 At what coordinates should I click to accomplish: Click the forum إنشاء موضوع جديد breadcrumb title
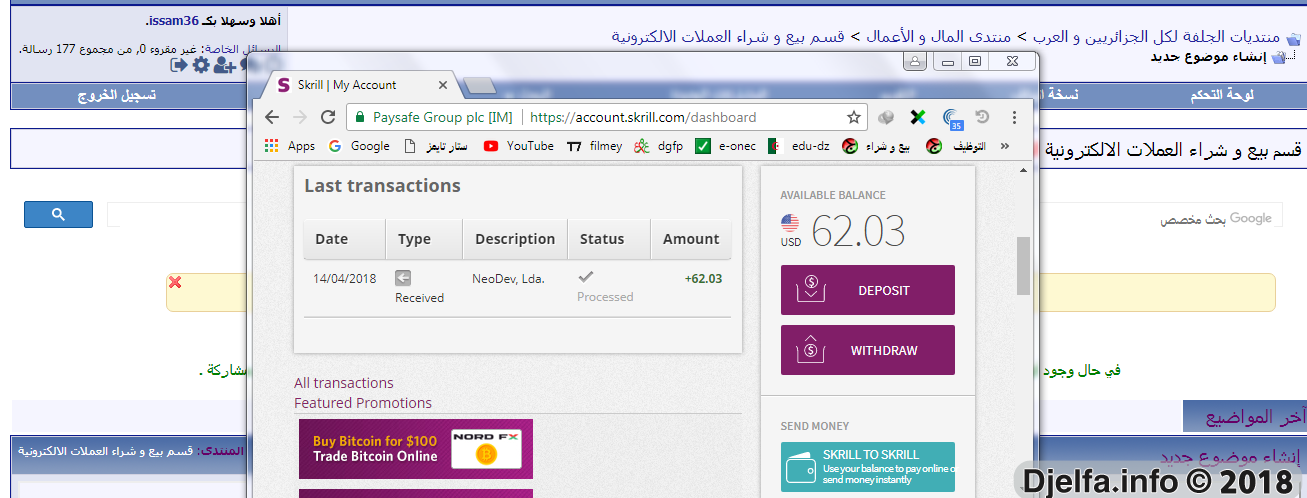[1208, 57]
